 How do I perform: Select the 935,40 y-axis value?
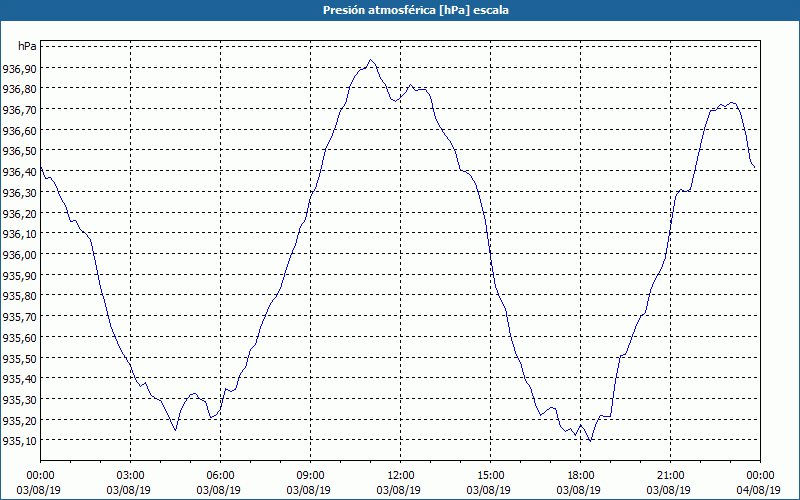19,379
